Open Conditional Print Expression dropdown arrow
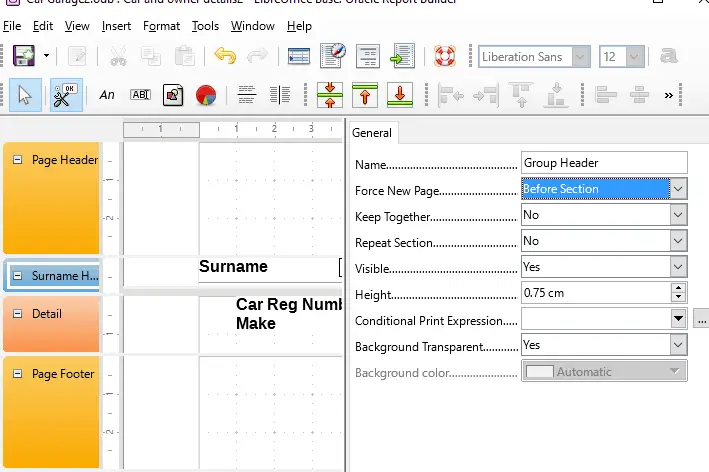 (678, 319)
